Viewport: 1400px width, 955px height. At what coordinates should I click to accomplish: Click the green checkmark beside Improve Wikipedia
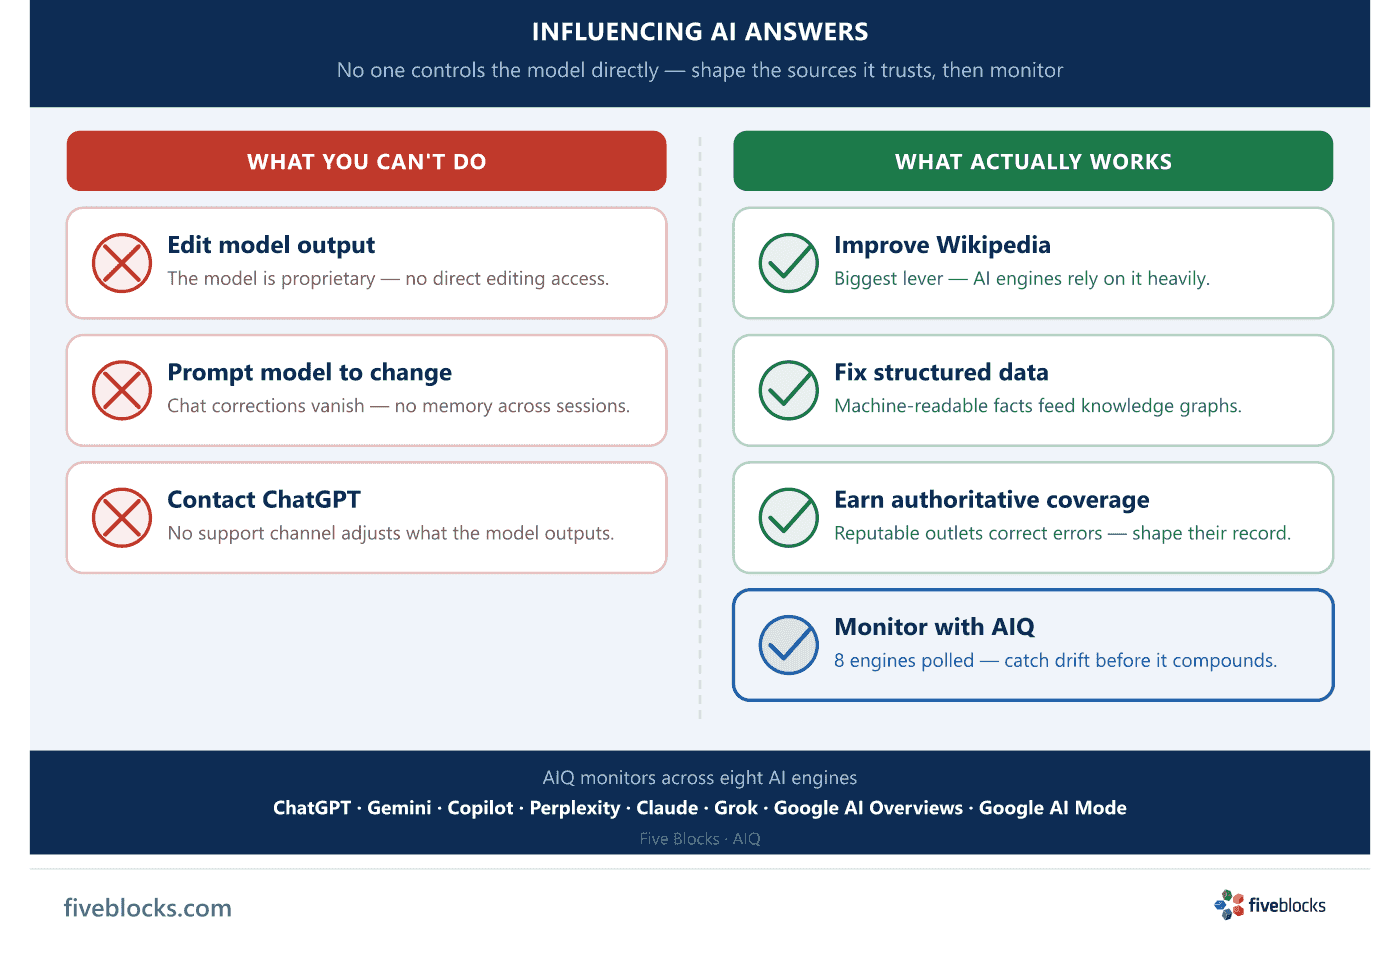pos(789,263)
